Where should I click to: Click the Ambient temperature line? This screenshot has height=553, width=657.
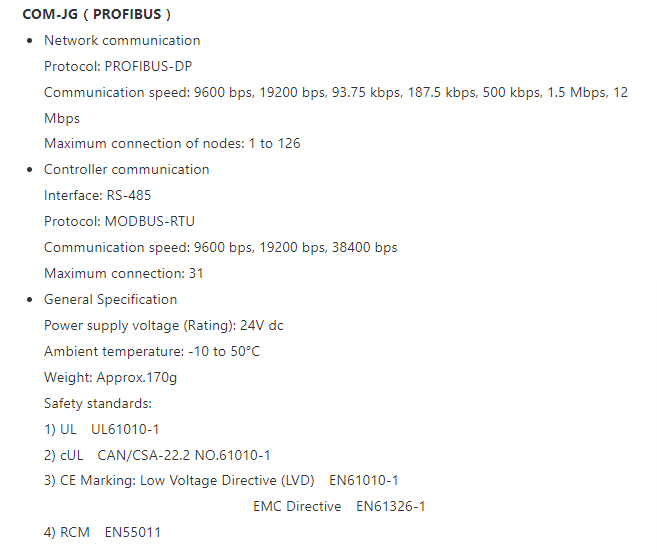[x=152, y=351]
